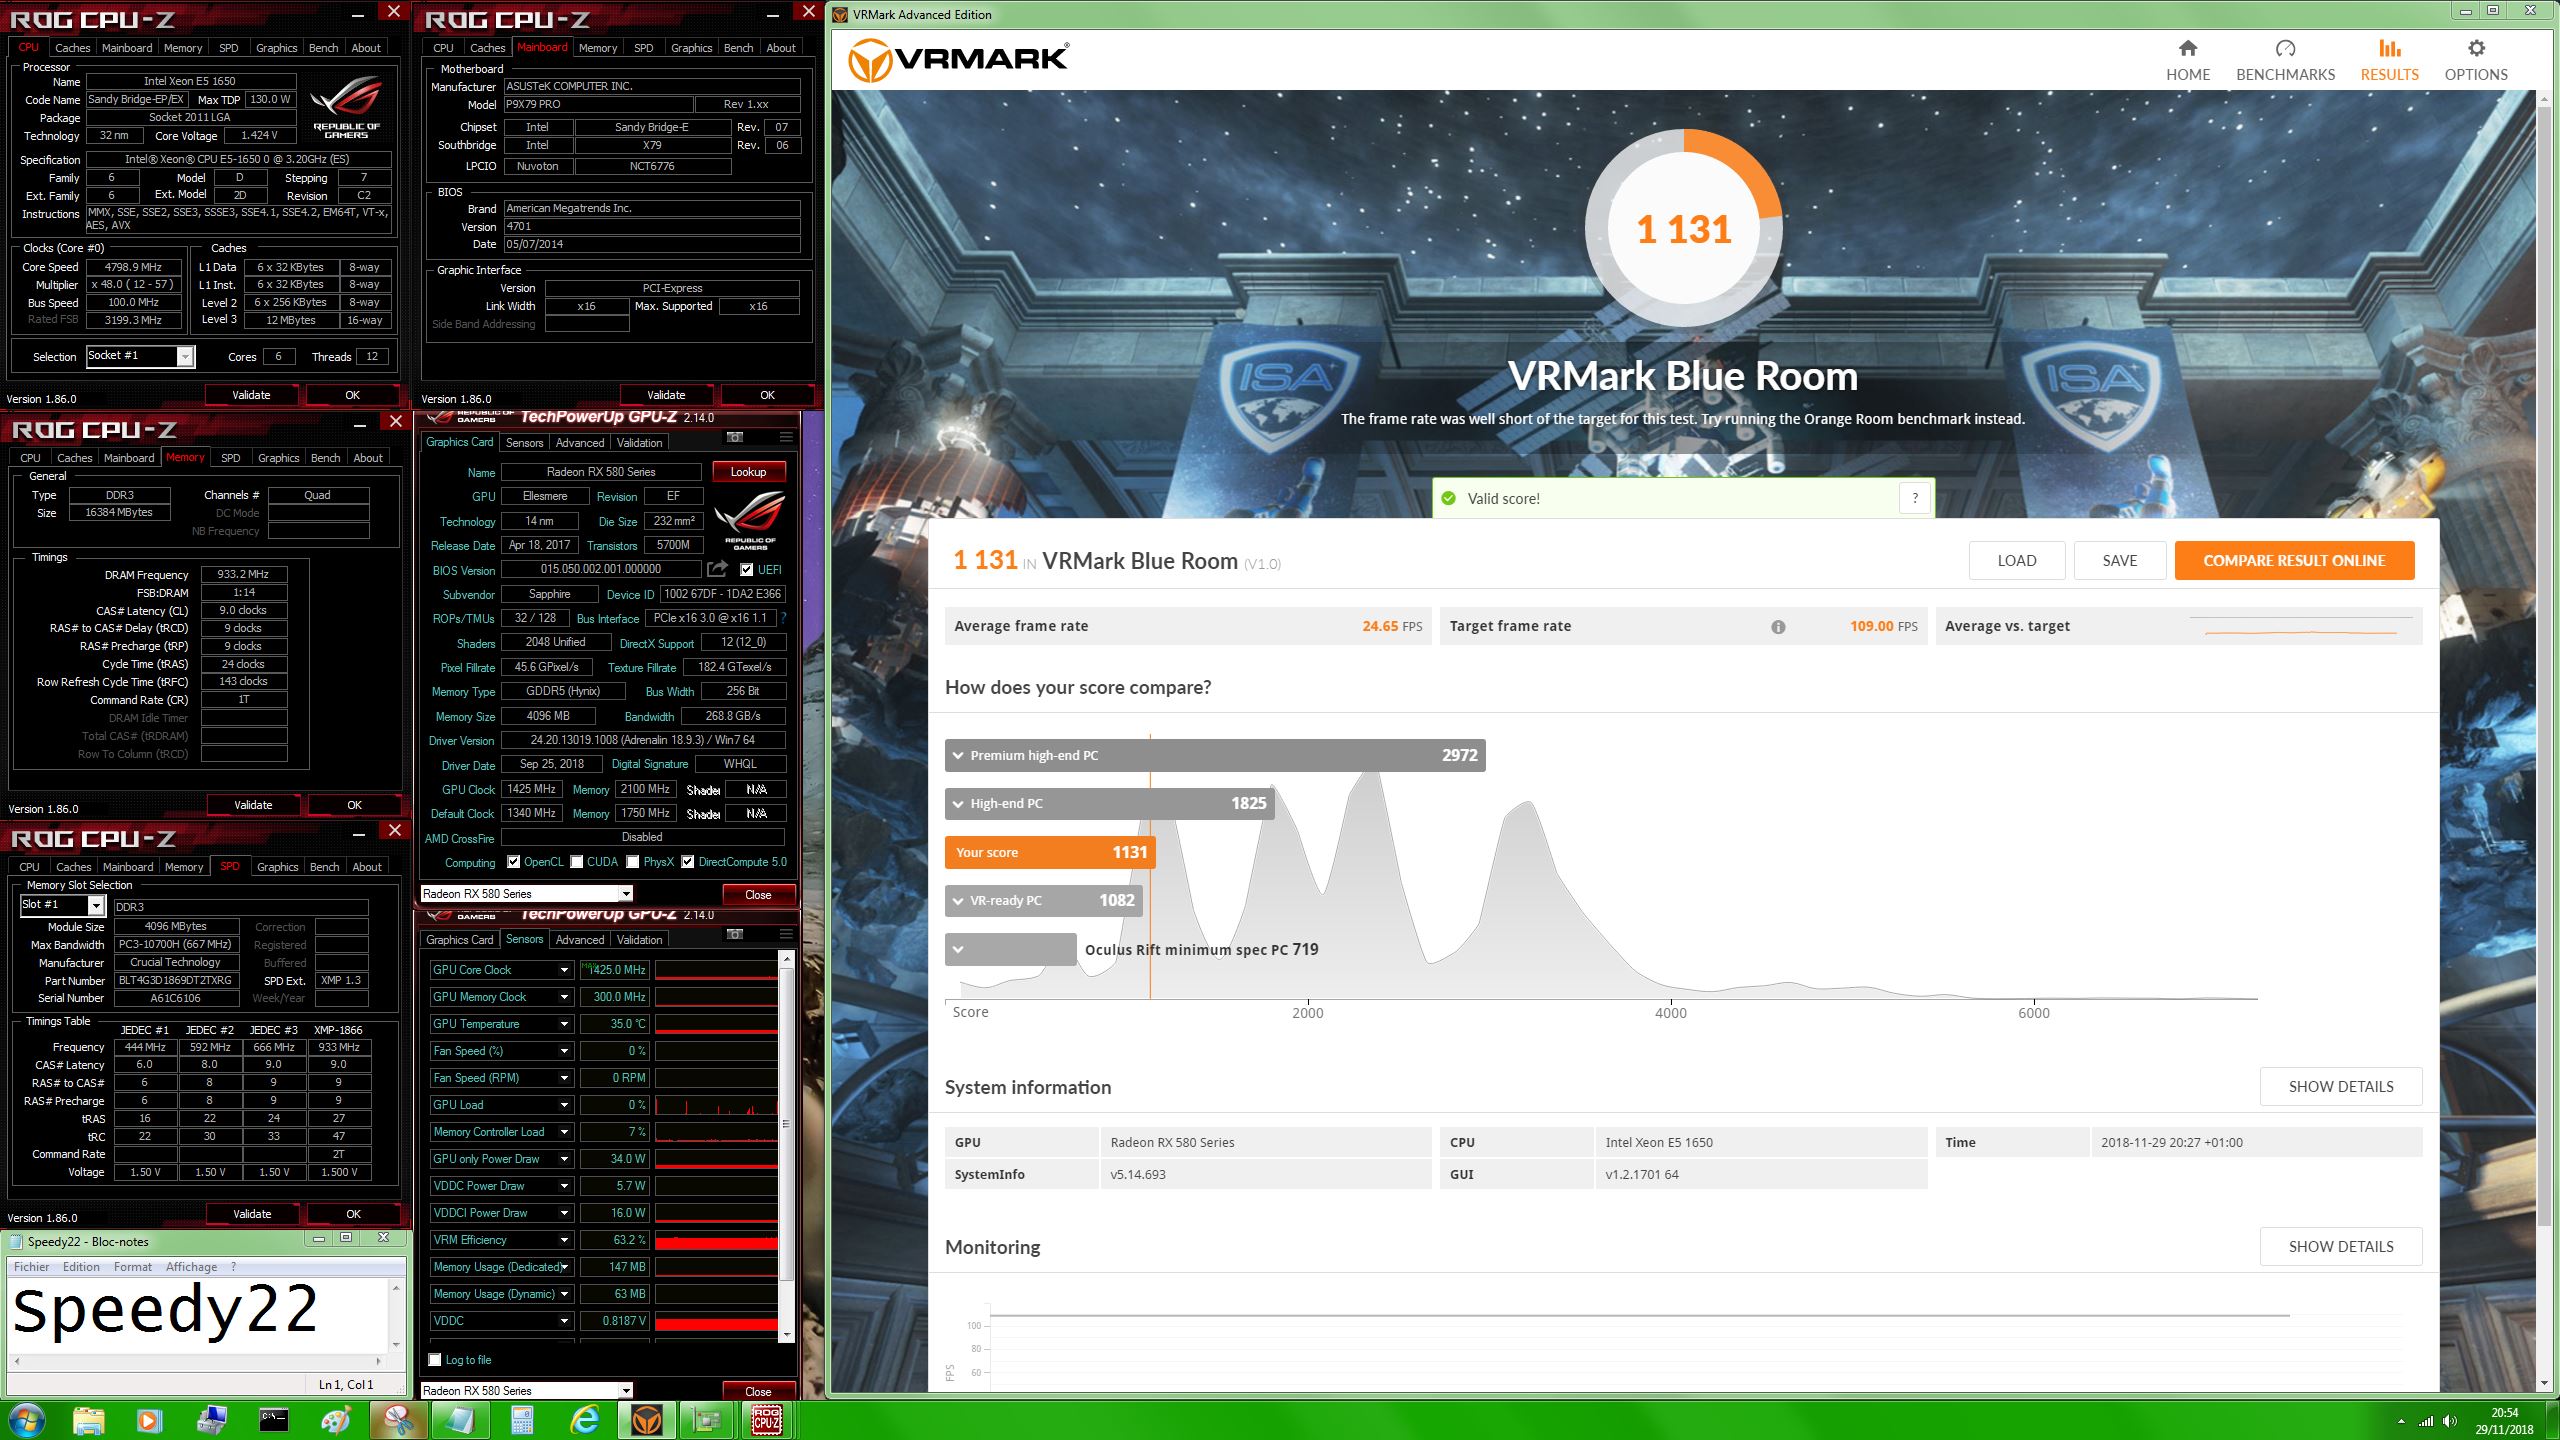Viewport: 2560px width, 1440px height.
Task: Click Validate in the top-left CPU-Z window
Action: click(251, 395)
